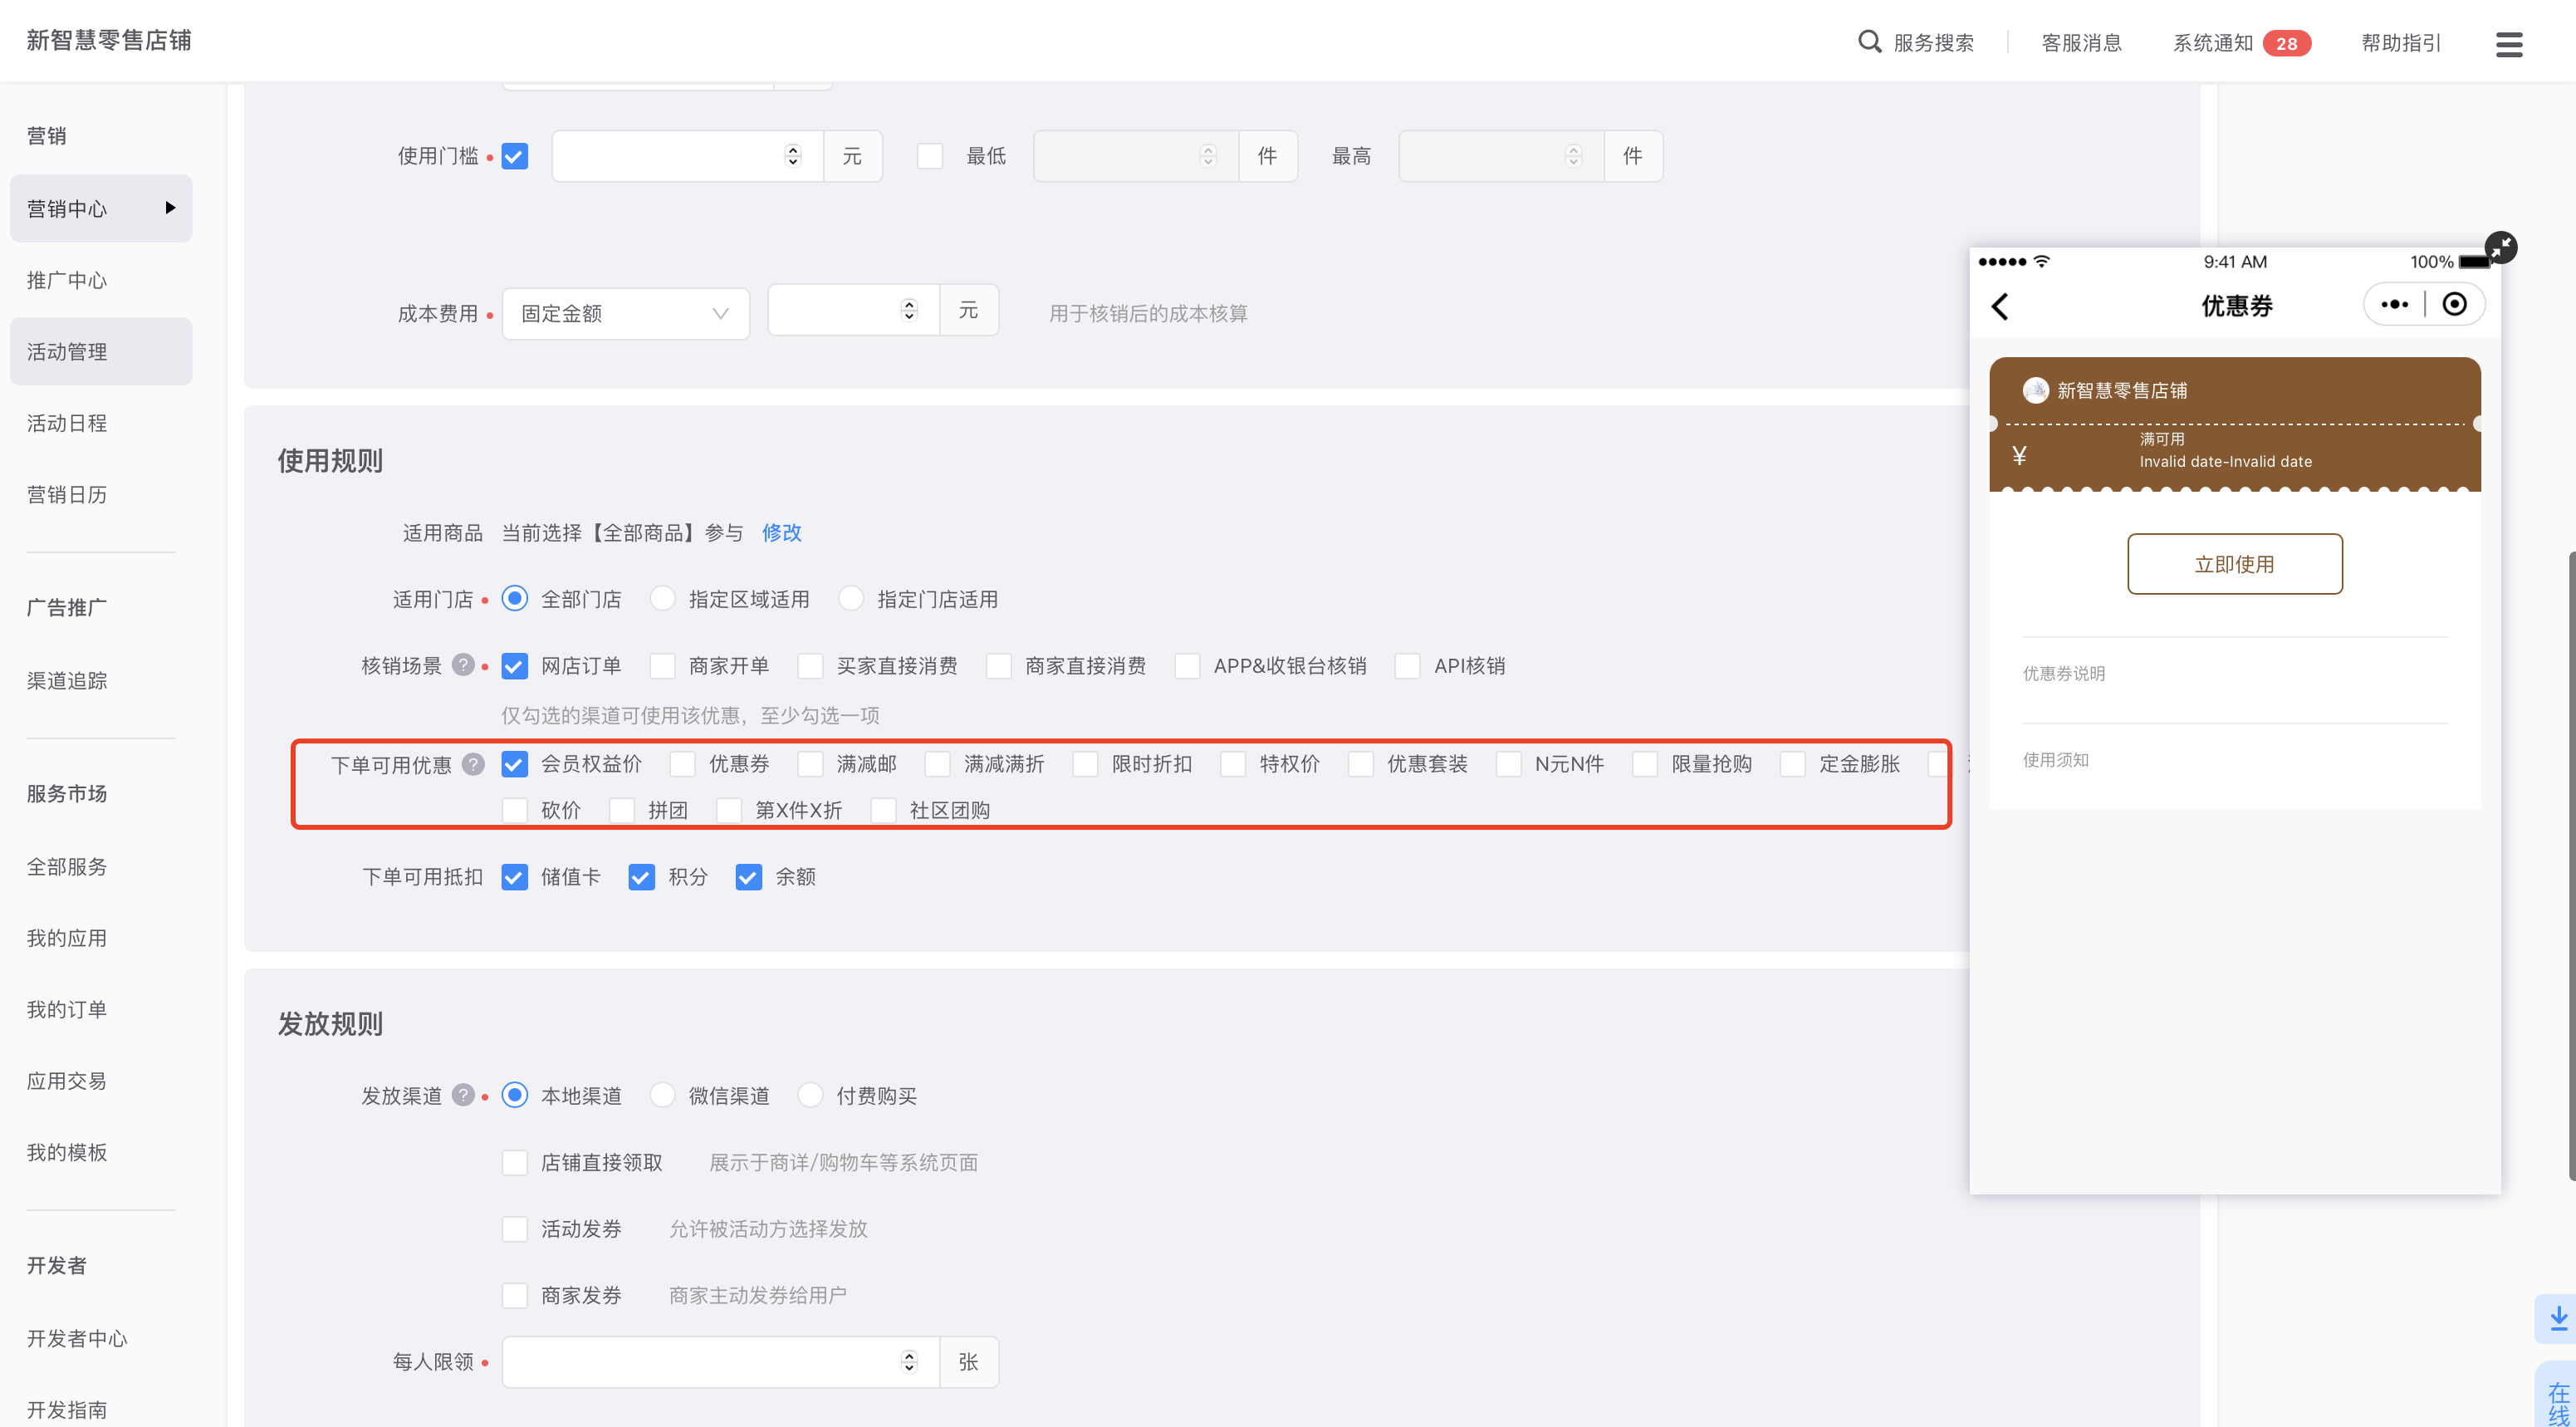Check APP&收银台核销 checkbox
2576x1427 pixels.
[x=1187, y=666]
